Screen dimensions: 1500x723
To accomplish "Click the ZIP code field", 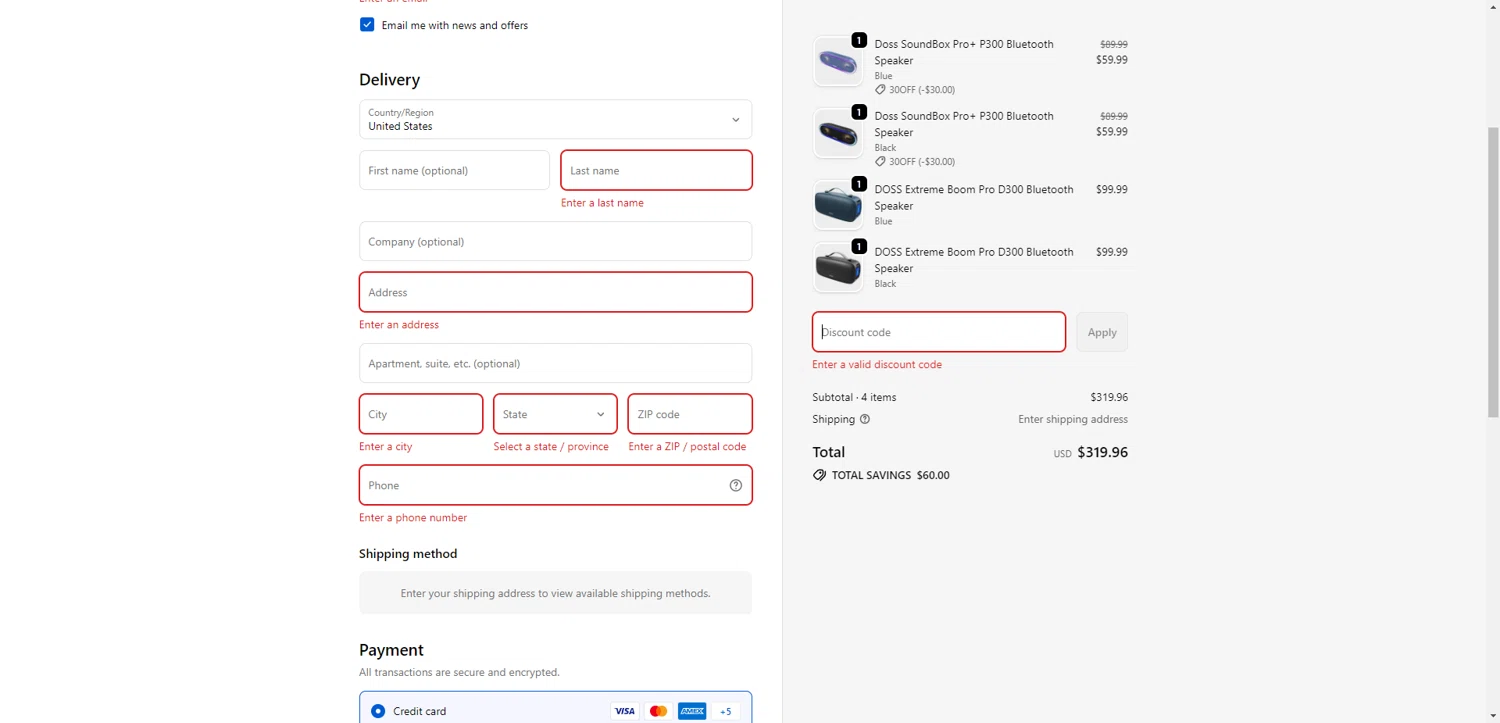I will (x=689, y=415).
